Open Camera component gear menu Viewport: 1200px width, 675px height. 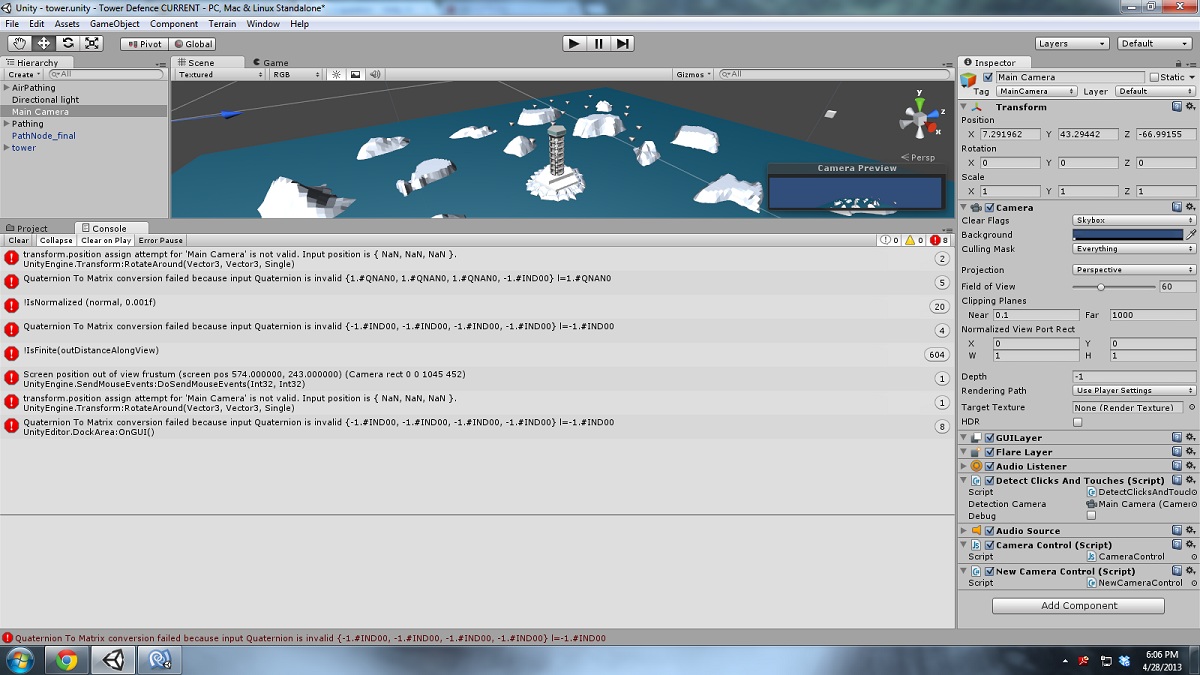click(1190, 207)
